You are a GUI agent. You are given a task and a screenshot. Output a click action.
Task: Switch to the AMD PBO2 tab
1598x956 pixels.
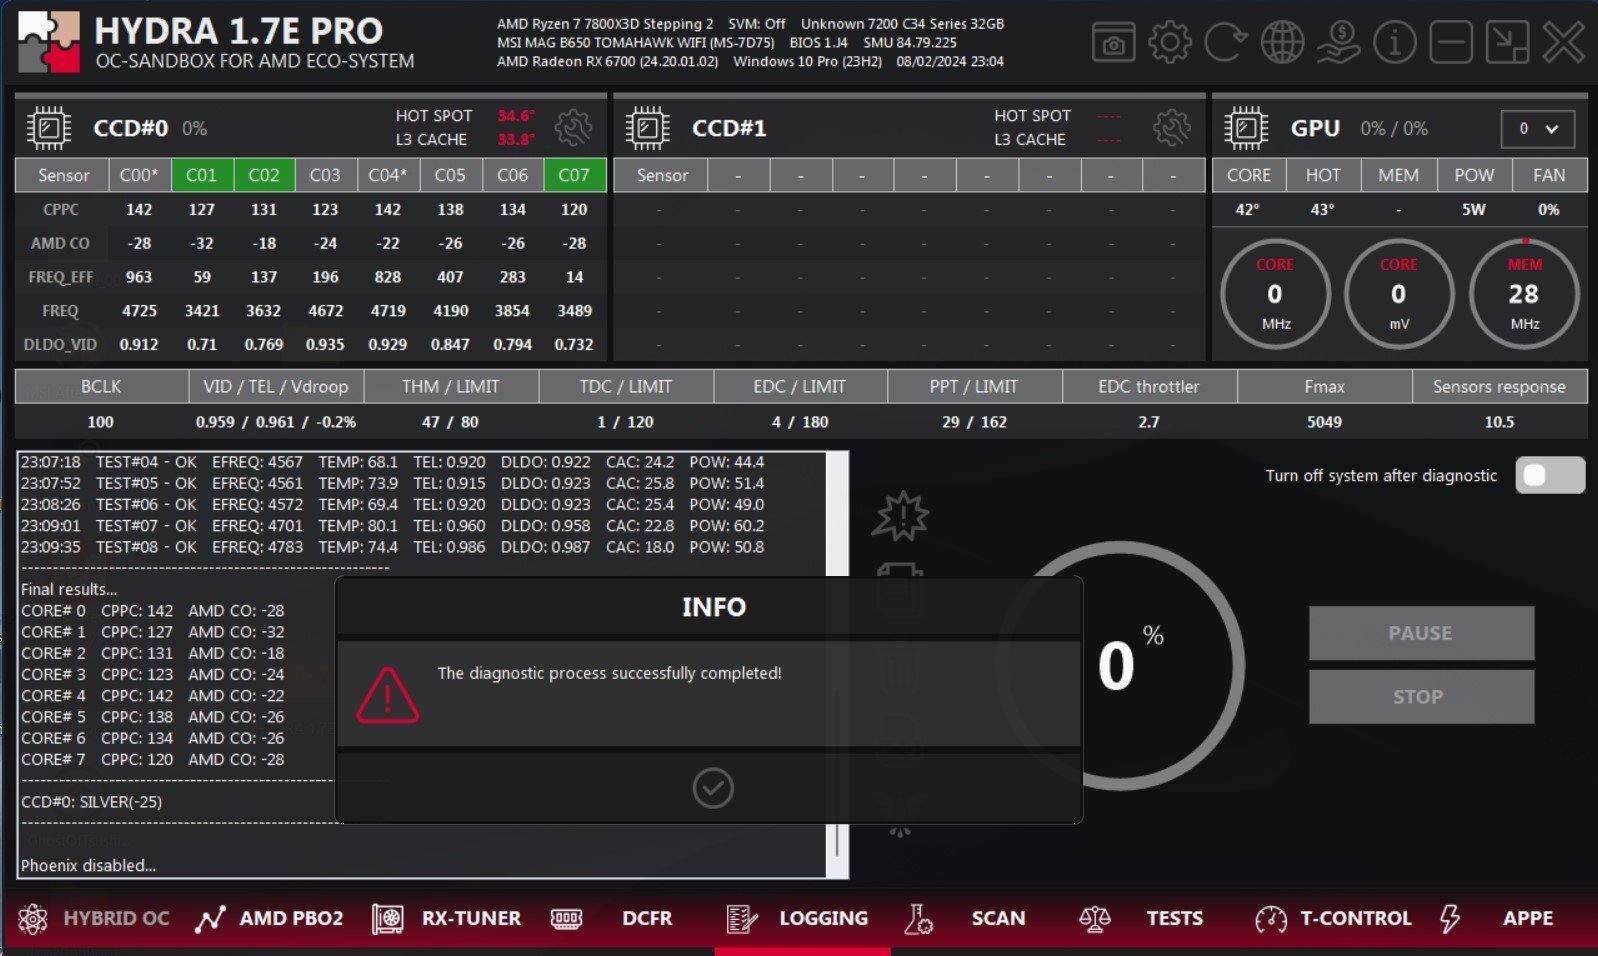click(270, 918)
